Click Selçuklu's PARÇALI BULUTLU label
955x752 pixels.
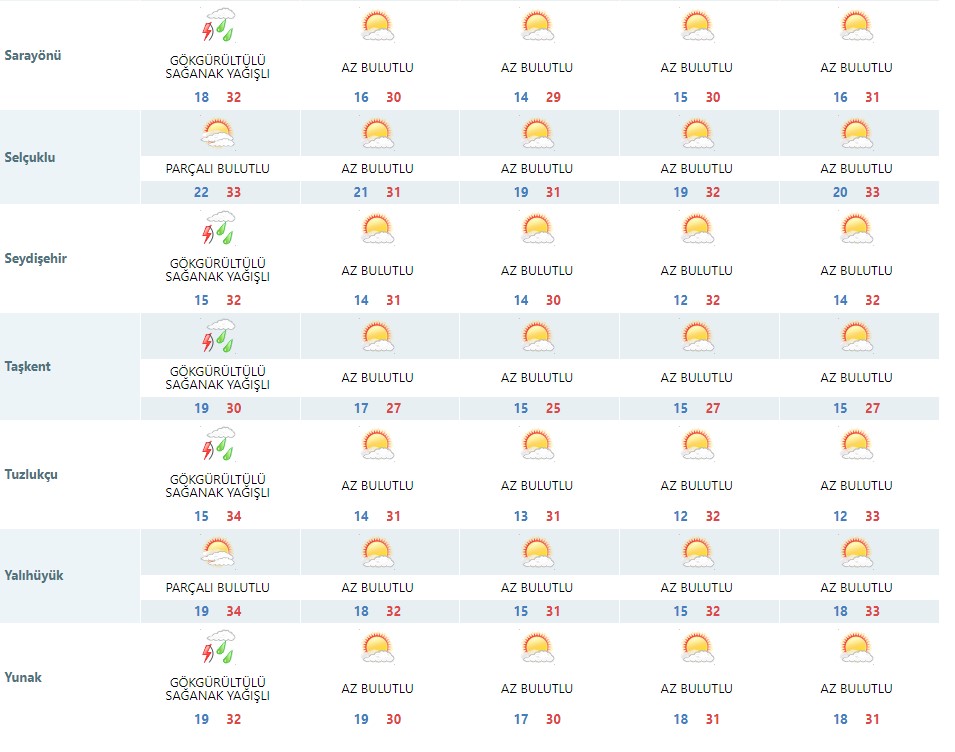217,169
